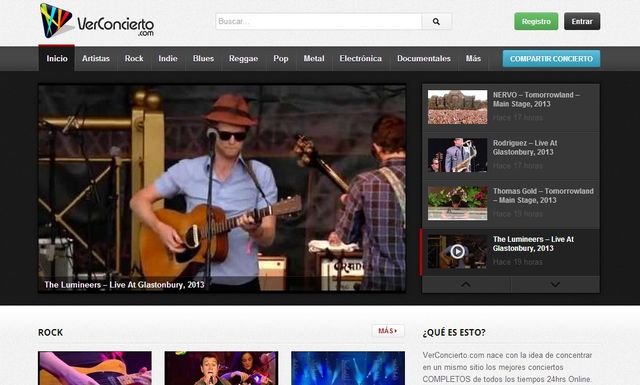Click the featured caption The Lumineers – Live At Glastonbury
Viewport: 640px width, 385px height.
click(124, 285)
